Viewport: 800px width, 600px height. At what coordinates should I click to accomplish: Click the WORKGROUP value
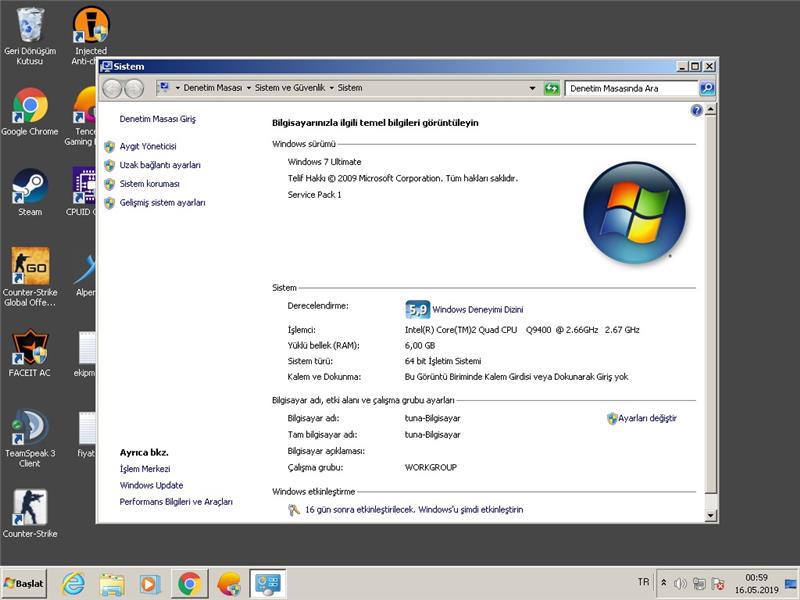(x=431, y=467)
